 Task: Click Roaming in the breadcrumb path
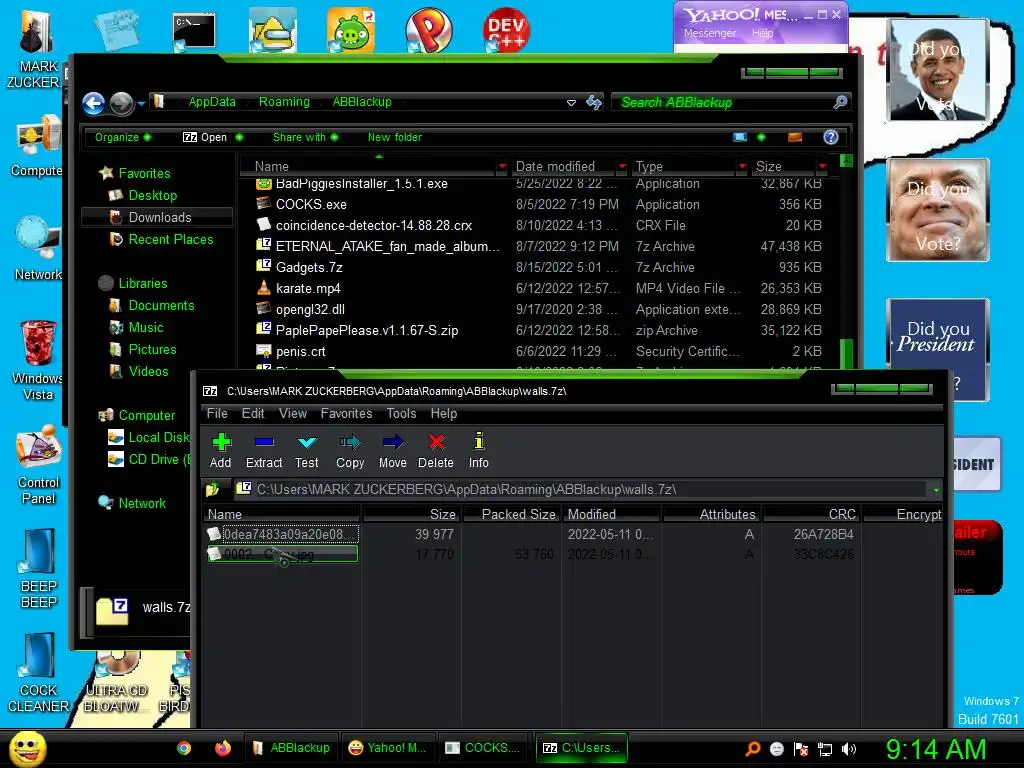284,102
